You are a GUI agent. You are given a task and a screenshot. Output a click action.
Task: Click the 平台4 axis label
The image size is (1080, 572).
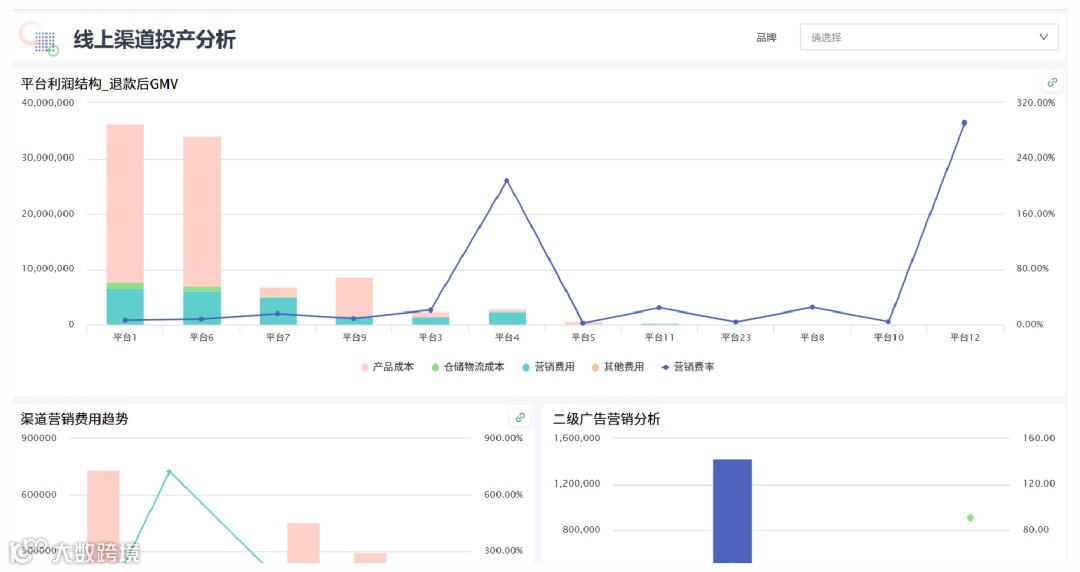507,337
